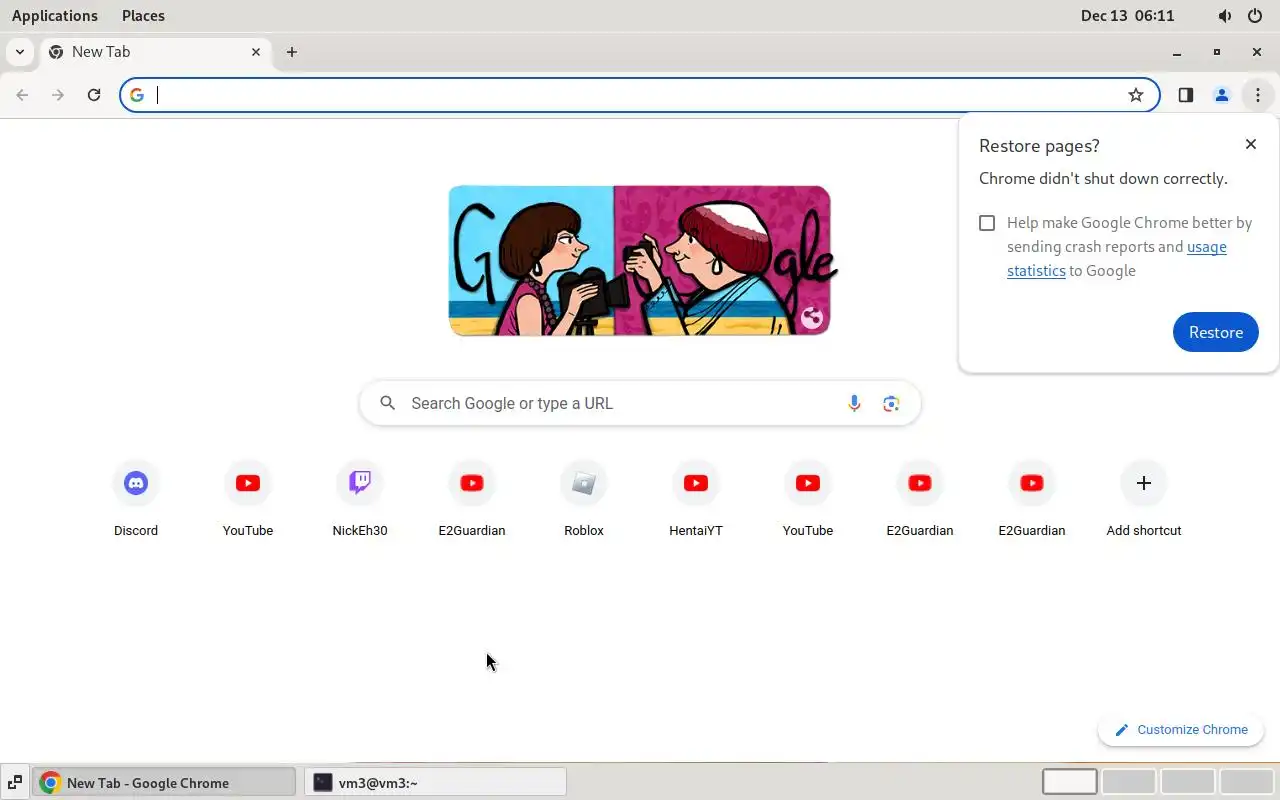Expand the tab search chevron

(x=20, y=52)
